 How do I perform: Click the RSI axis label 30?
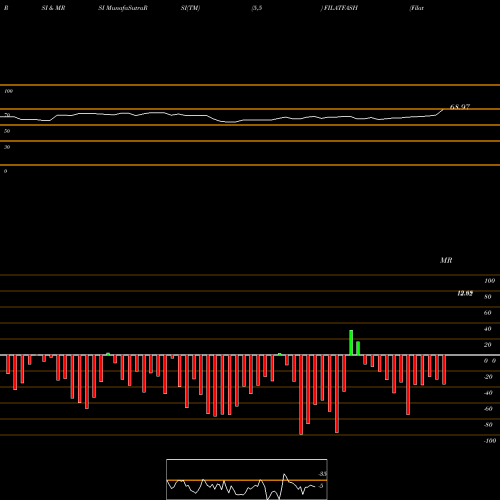7,147
